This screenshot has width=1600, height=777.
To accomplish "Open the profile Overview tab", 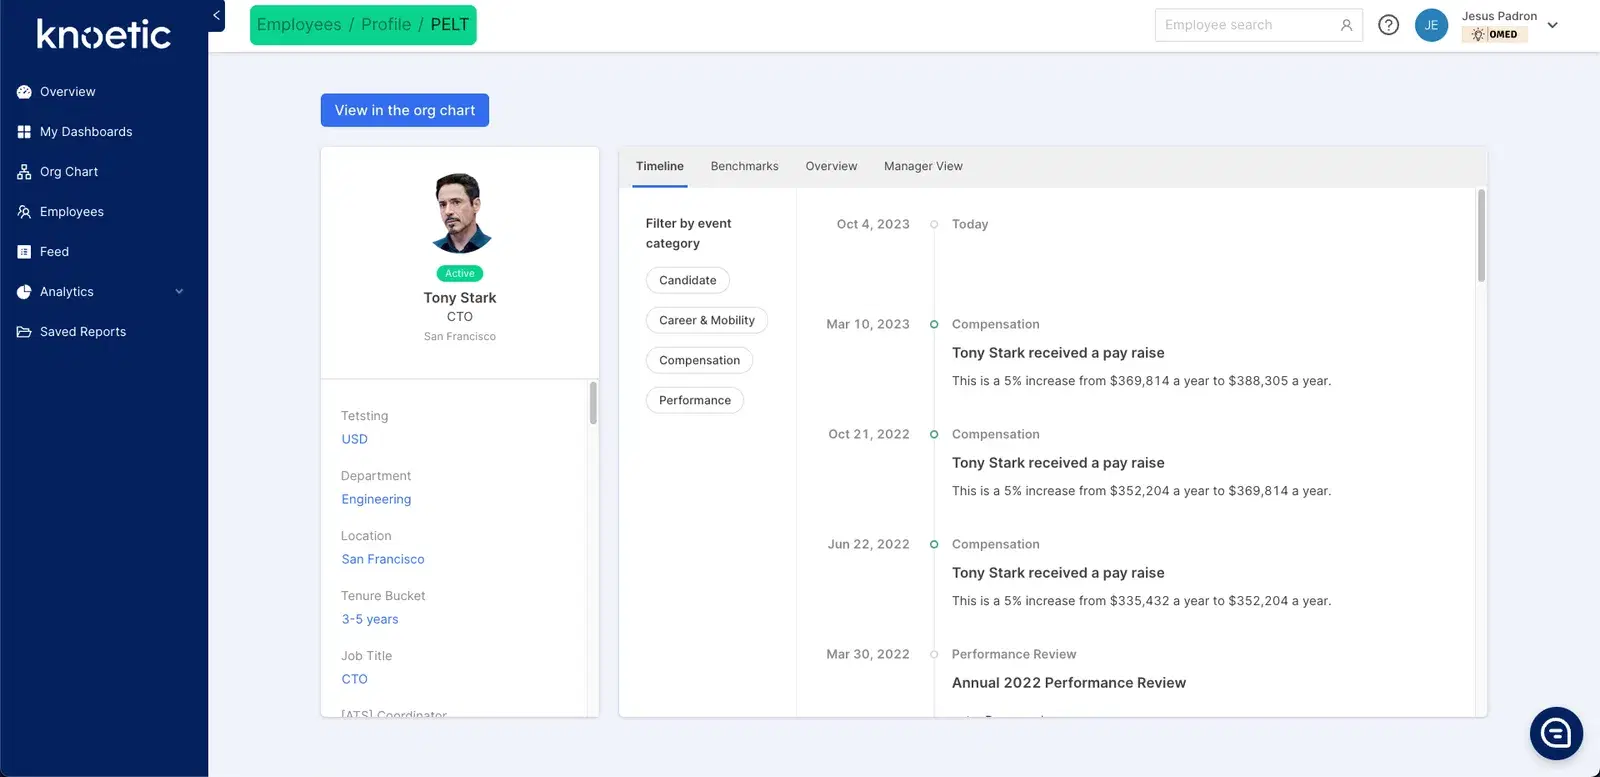I will (831, 167).
